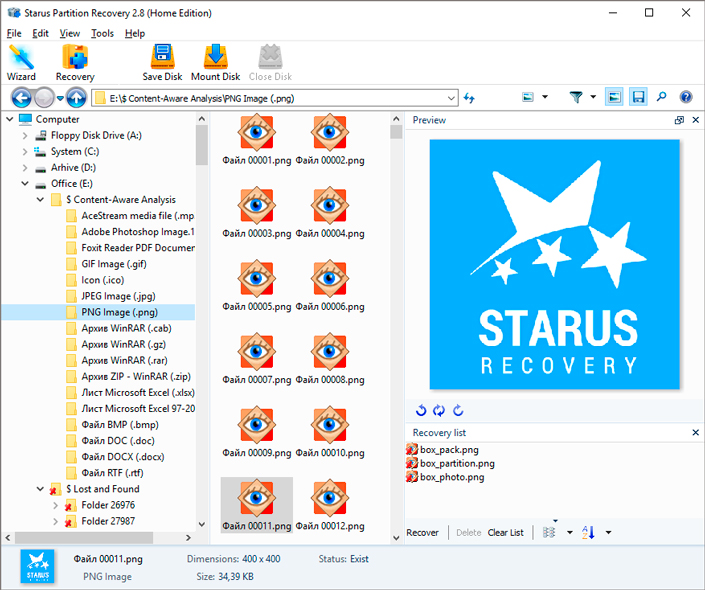Image resolution: width=705 pixels, height=590 pixels.
Task: Toggle the preview panel button
Action: [614, 97]
